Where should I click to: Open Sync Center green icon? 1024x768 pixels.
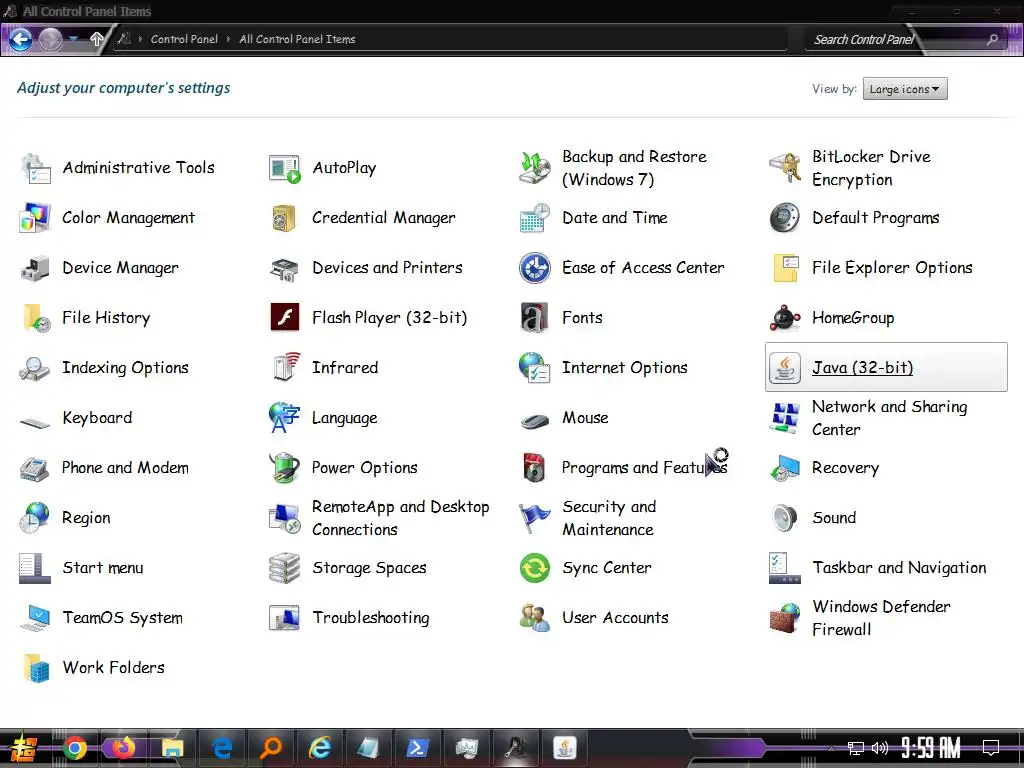pos(535,568)
